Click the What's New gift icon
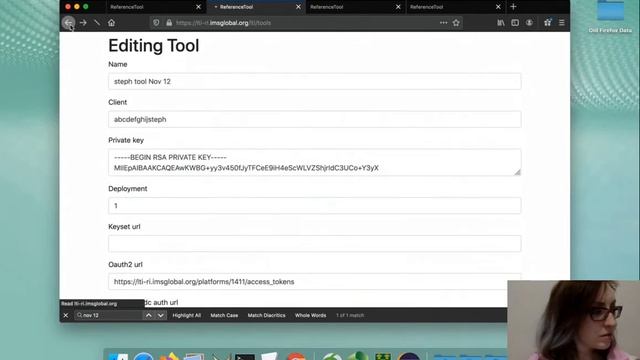This screenshot has height=360, width=640. click(x=548, y=23)
